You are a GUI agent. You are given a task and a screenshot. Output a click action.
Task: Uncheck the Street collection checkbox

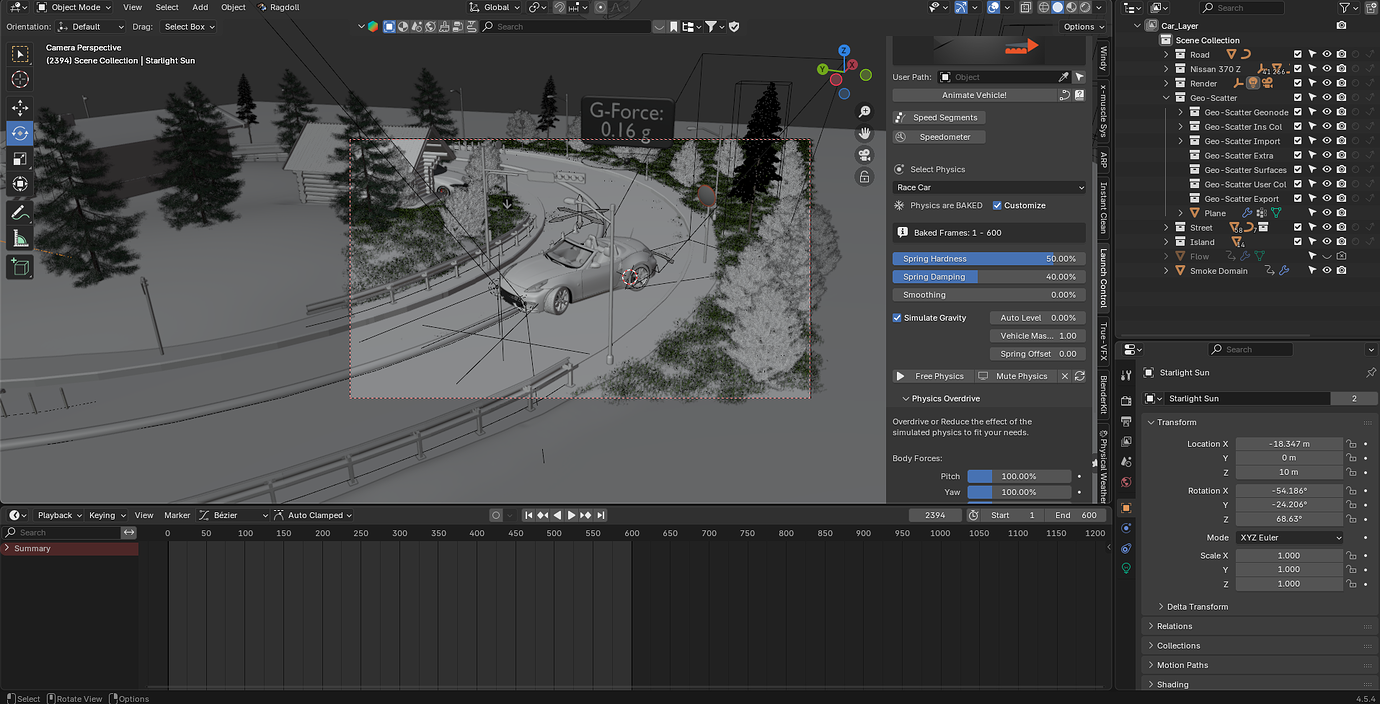click(1298, 228)
